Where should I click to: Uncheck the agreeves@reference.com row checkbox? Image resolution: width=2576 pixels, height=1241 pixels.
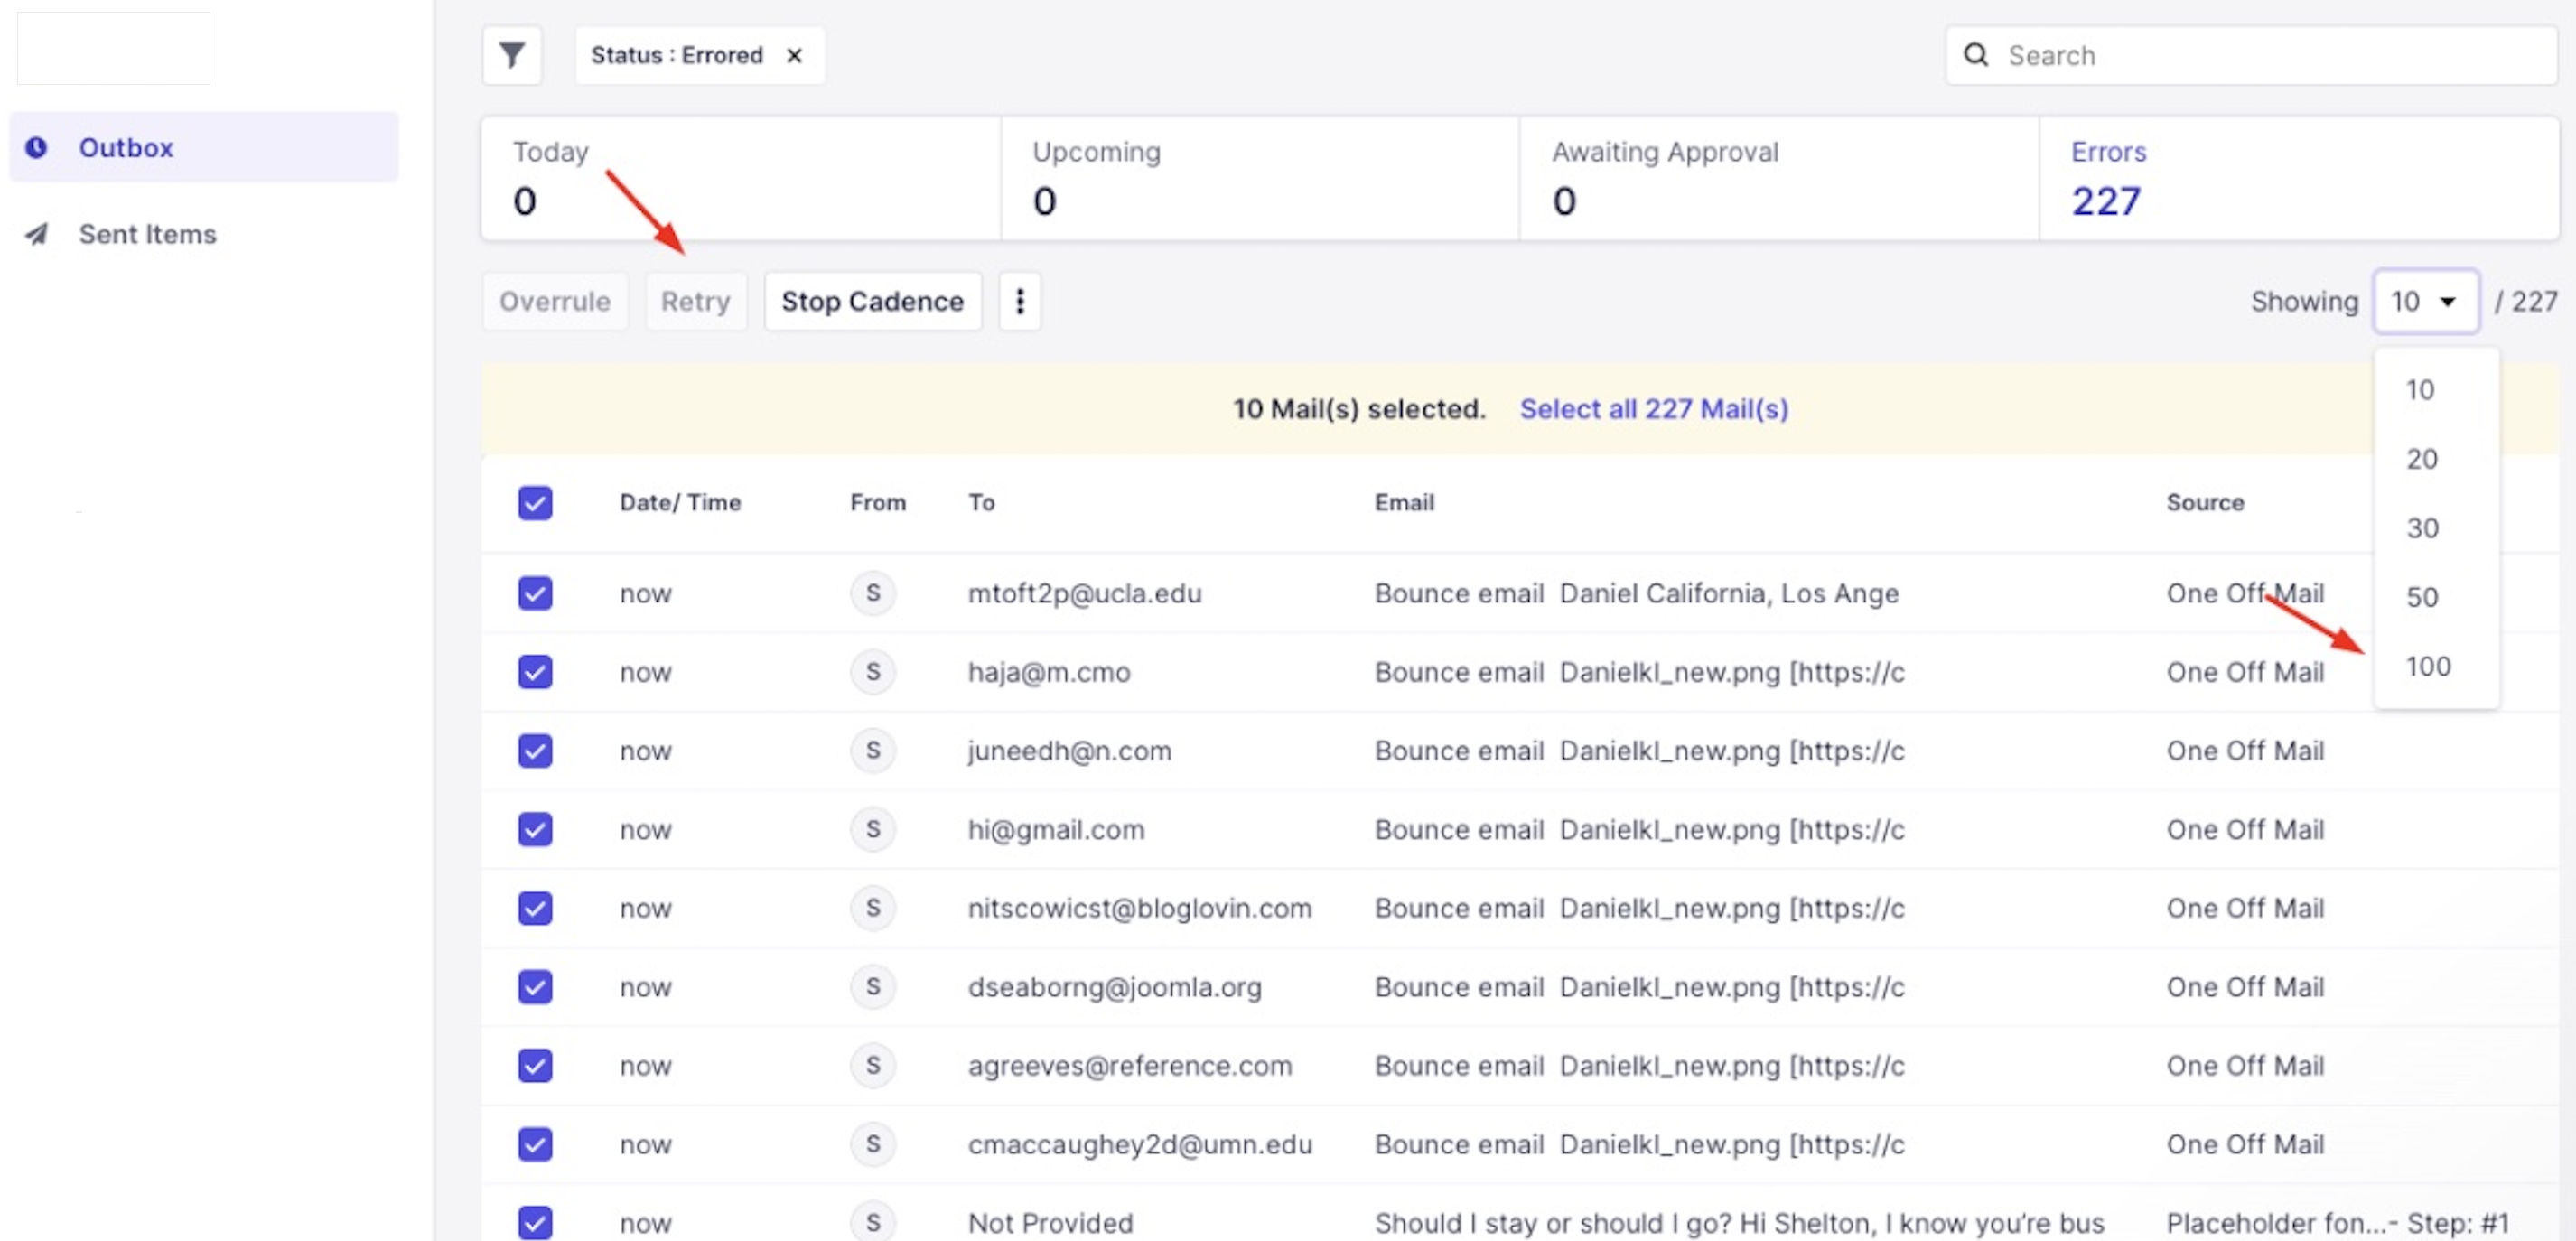tap(535, 1066)
